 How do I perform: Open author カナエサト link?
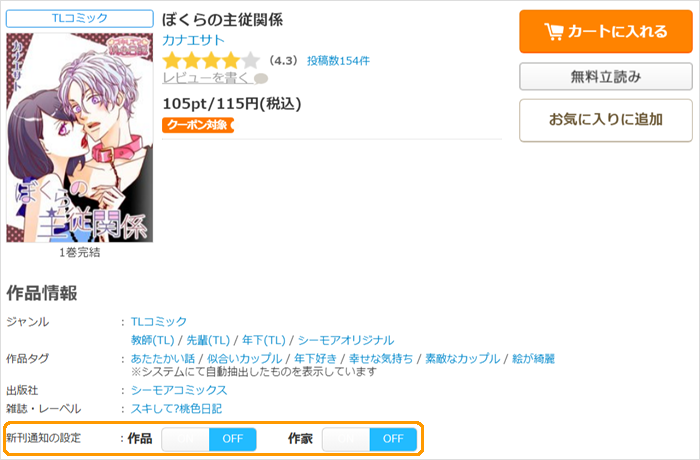click(x=193, y=41)
